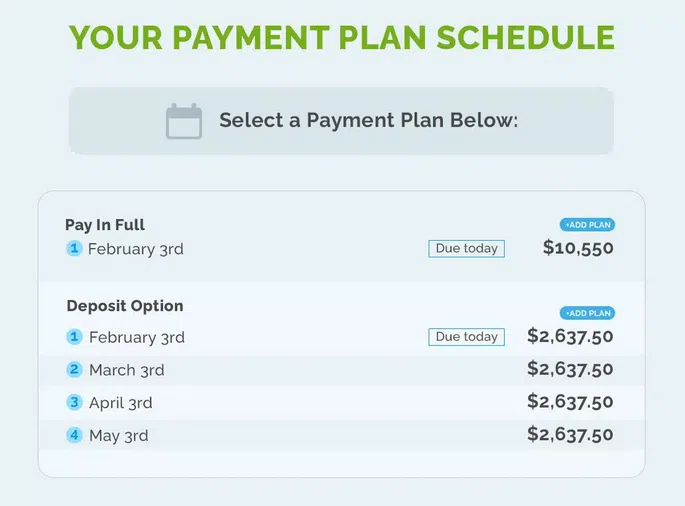685x506 pixels.
Task: Select the number 3 badge beside April 3rd
Action: pos(74,402)
